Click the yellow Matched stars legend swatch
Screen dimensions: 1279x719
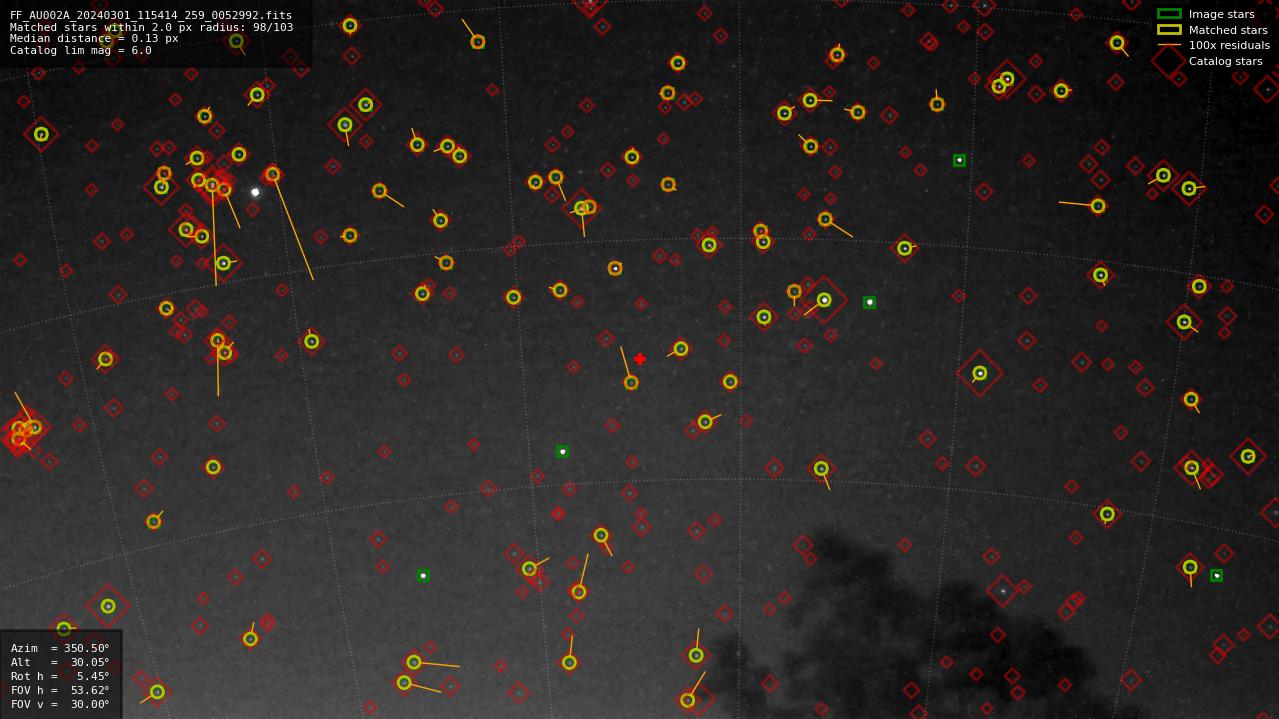pyautogui.click(x=1169, y=30)
